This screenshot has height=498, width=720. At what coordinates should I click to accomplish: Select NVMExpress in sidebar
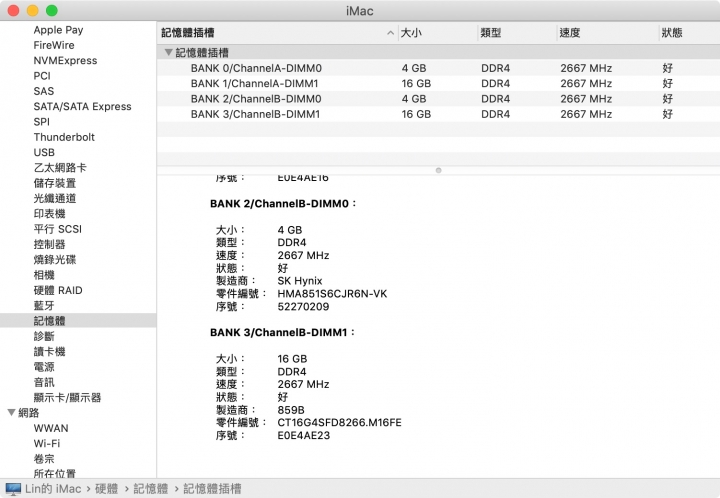pyautogui.click(x=65, y=61)
